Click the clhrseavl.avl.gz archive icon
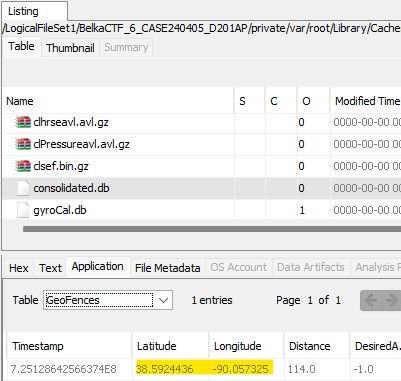The image size is (401, 381). (x=23, y=122)
